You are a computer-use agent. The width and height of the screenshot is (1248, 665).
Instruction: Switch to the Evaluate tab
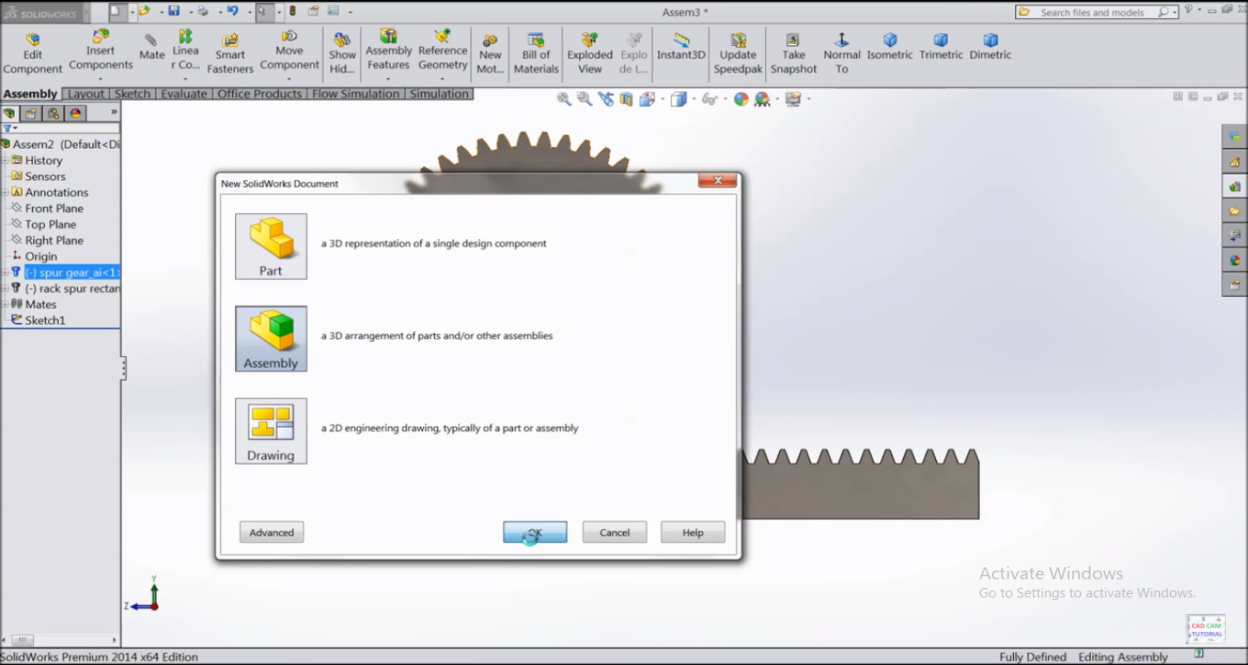point(184,94)
